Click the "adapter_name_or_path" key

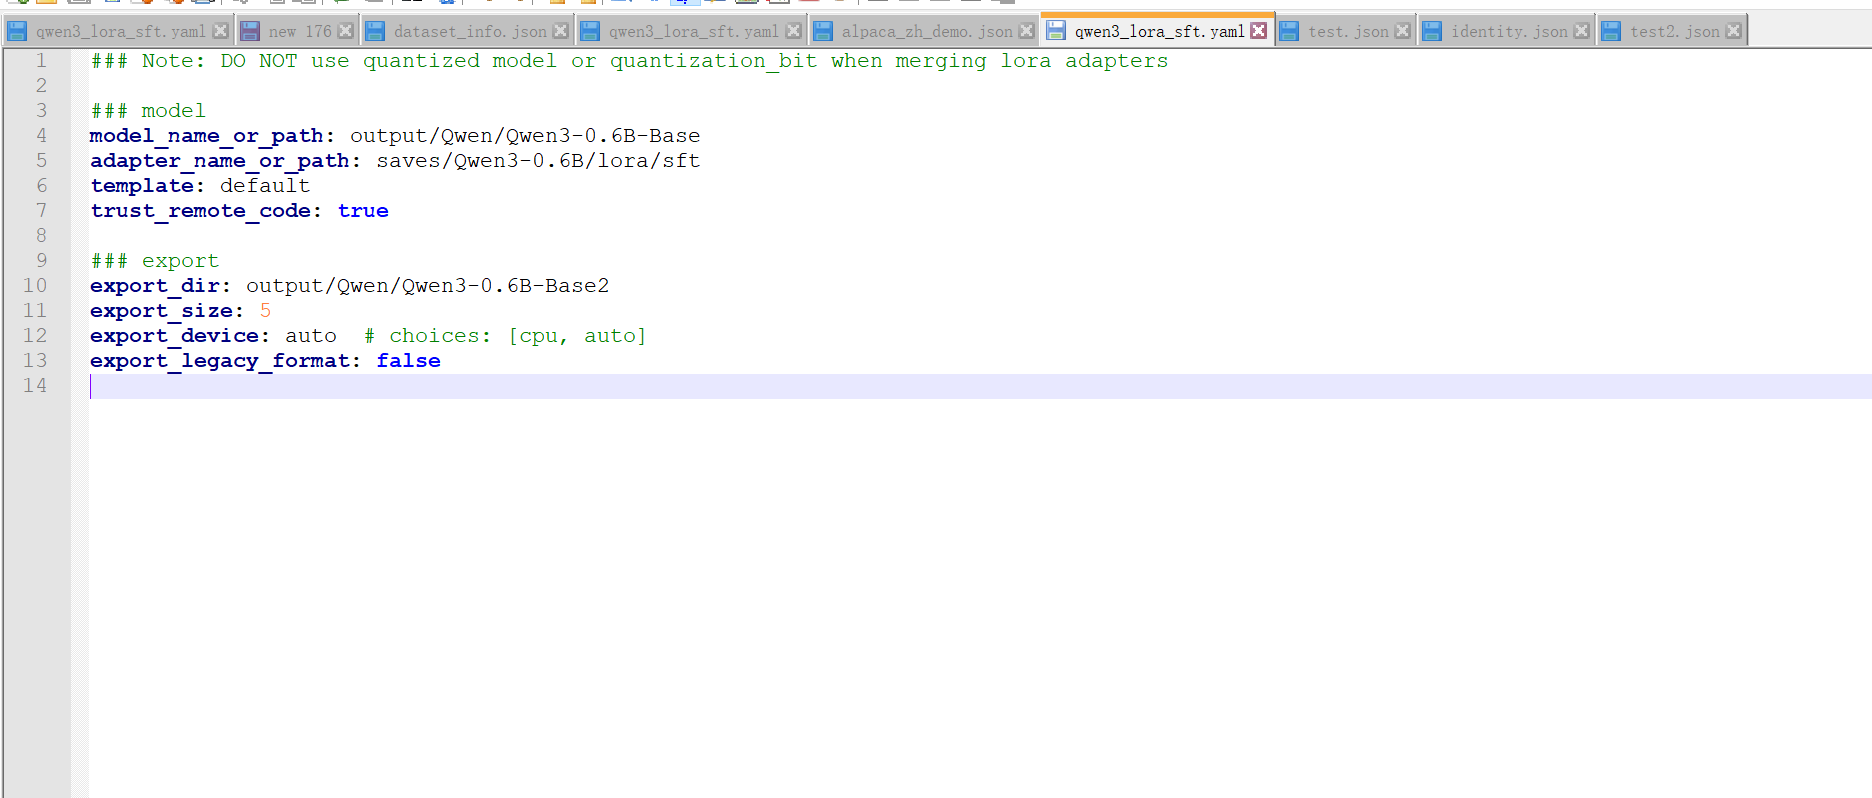220,161
